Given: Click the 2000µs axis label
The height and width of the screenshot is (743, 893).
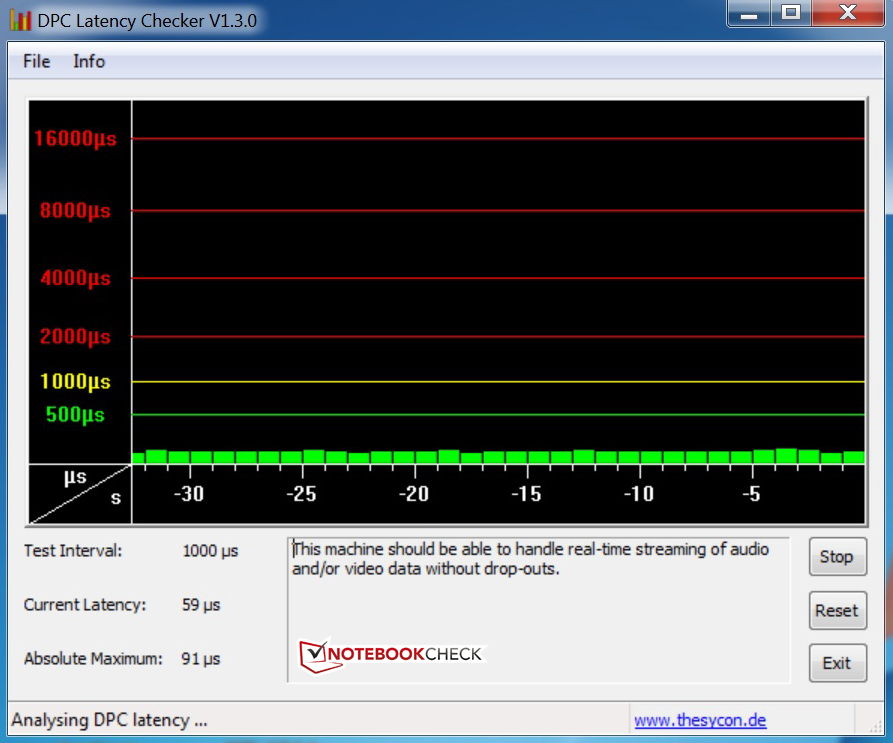Looking at the screenshot, I should pos(75,336).
